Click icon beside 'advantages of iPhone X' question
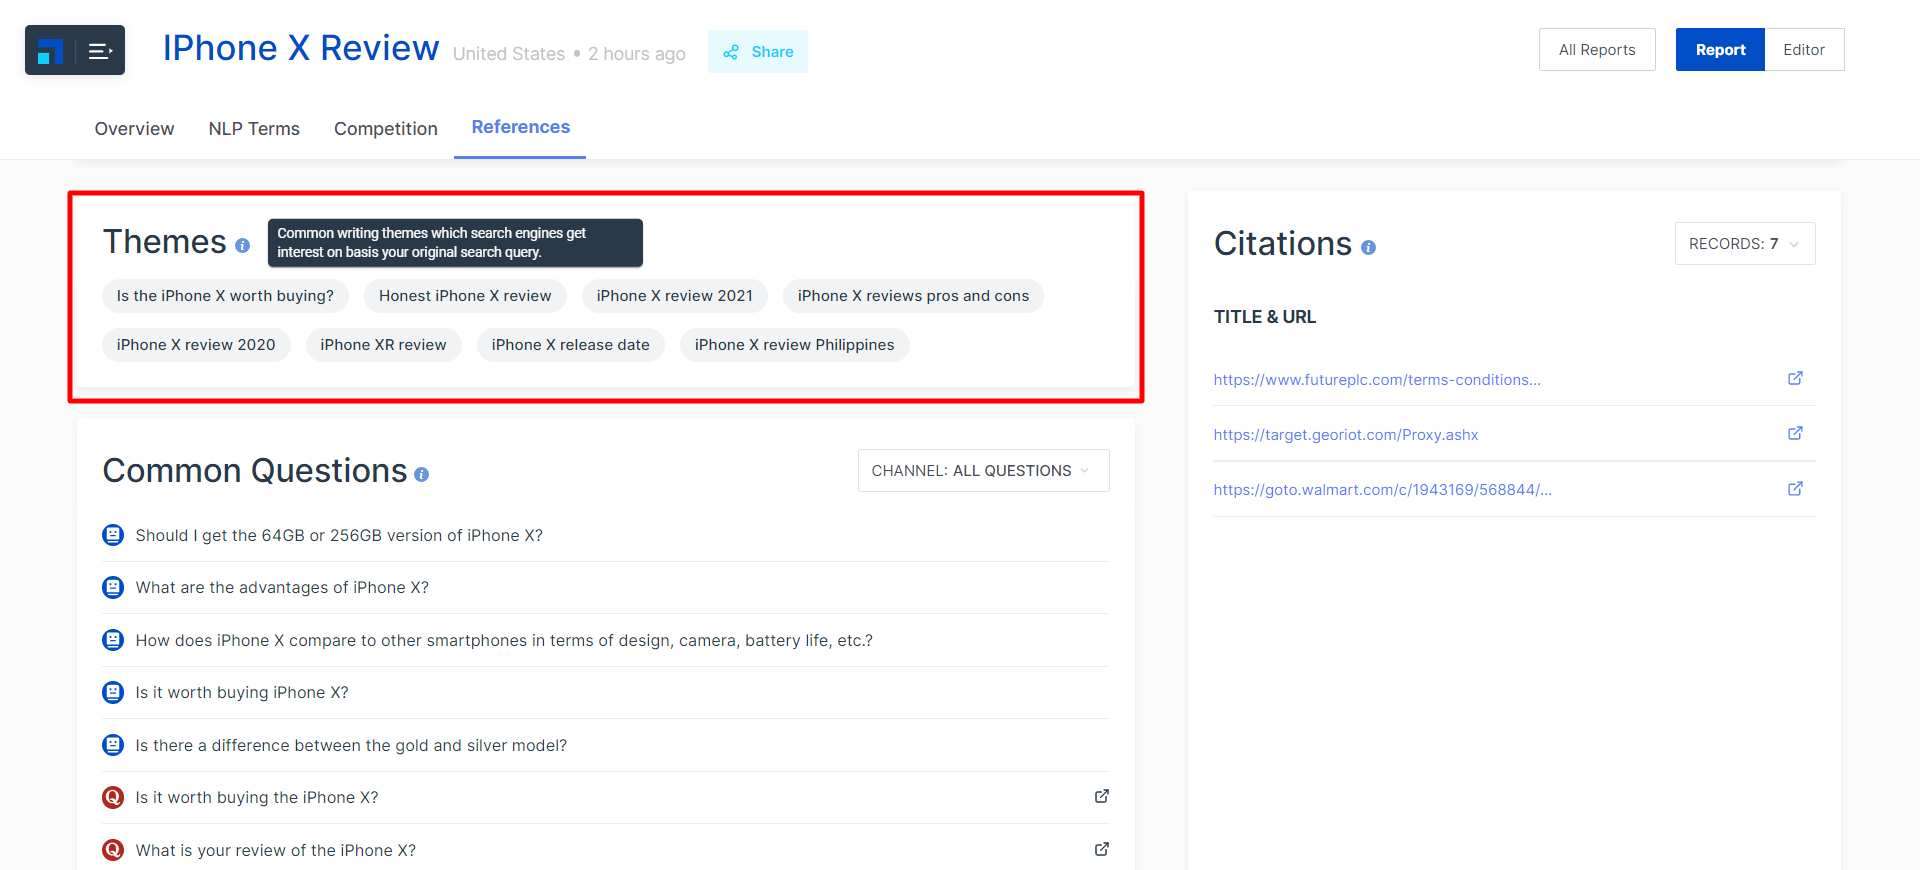Viewport: 1920px width, 870px height. click(x=113, y=587)
